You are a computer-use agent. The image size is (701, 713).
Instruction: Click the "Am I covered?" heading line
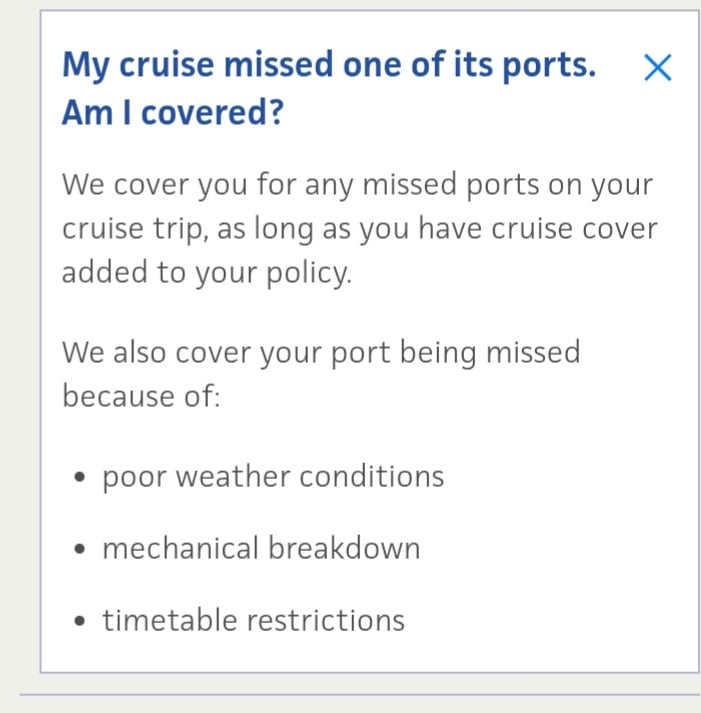click(173, 113)
